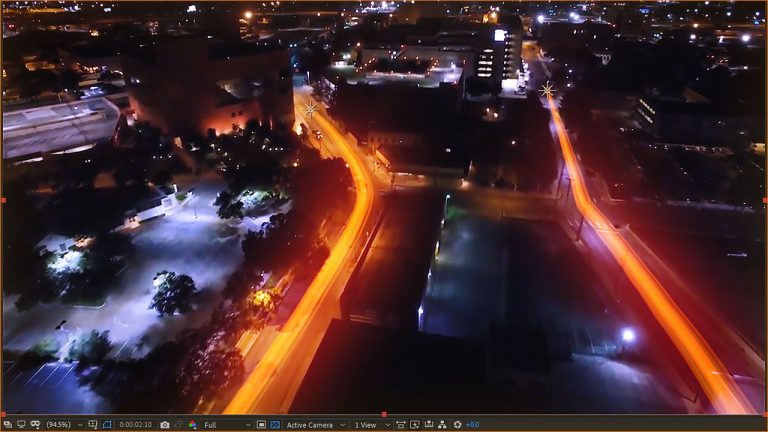The image size is (768, 432).
Task: Toggle the Fast Previews icon
Action: point(414,425)
